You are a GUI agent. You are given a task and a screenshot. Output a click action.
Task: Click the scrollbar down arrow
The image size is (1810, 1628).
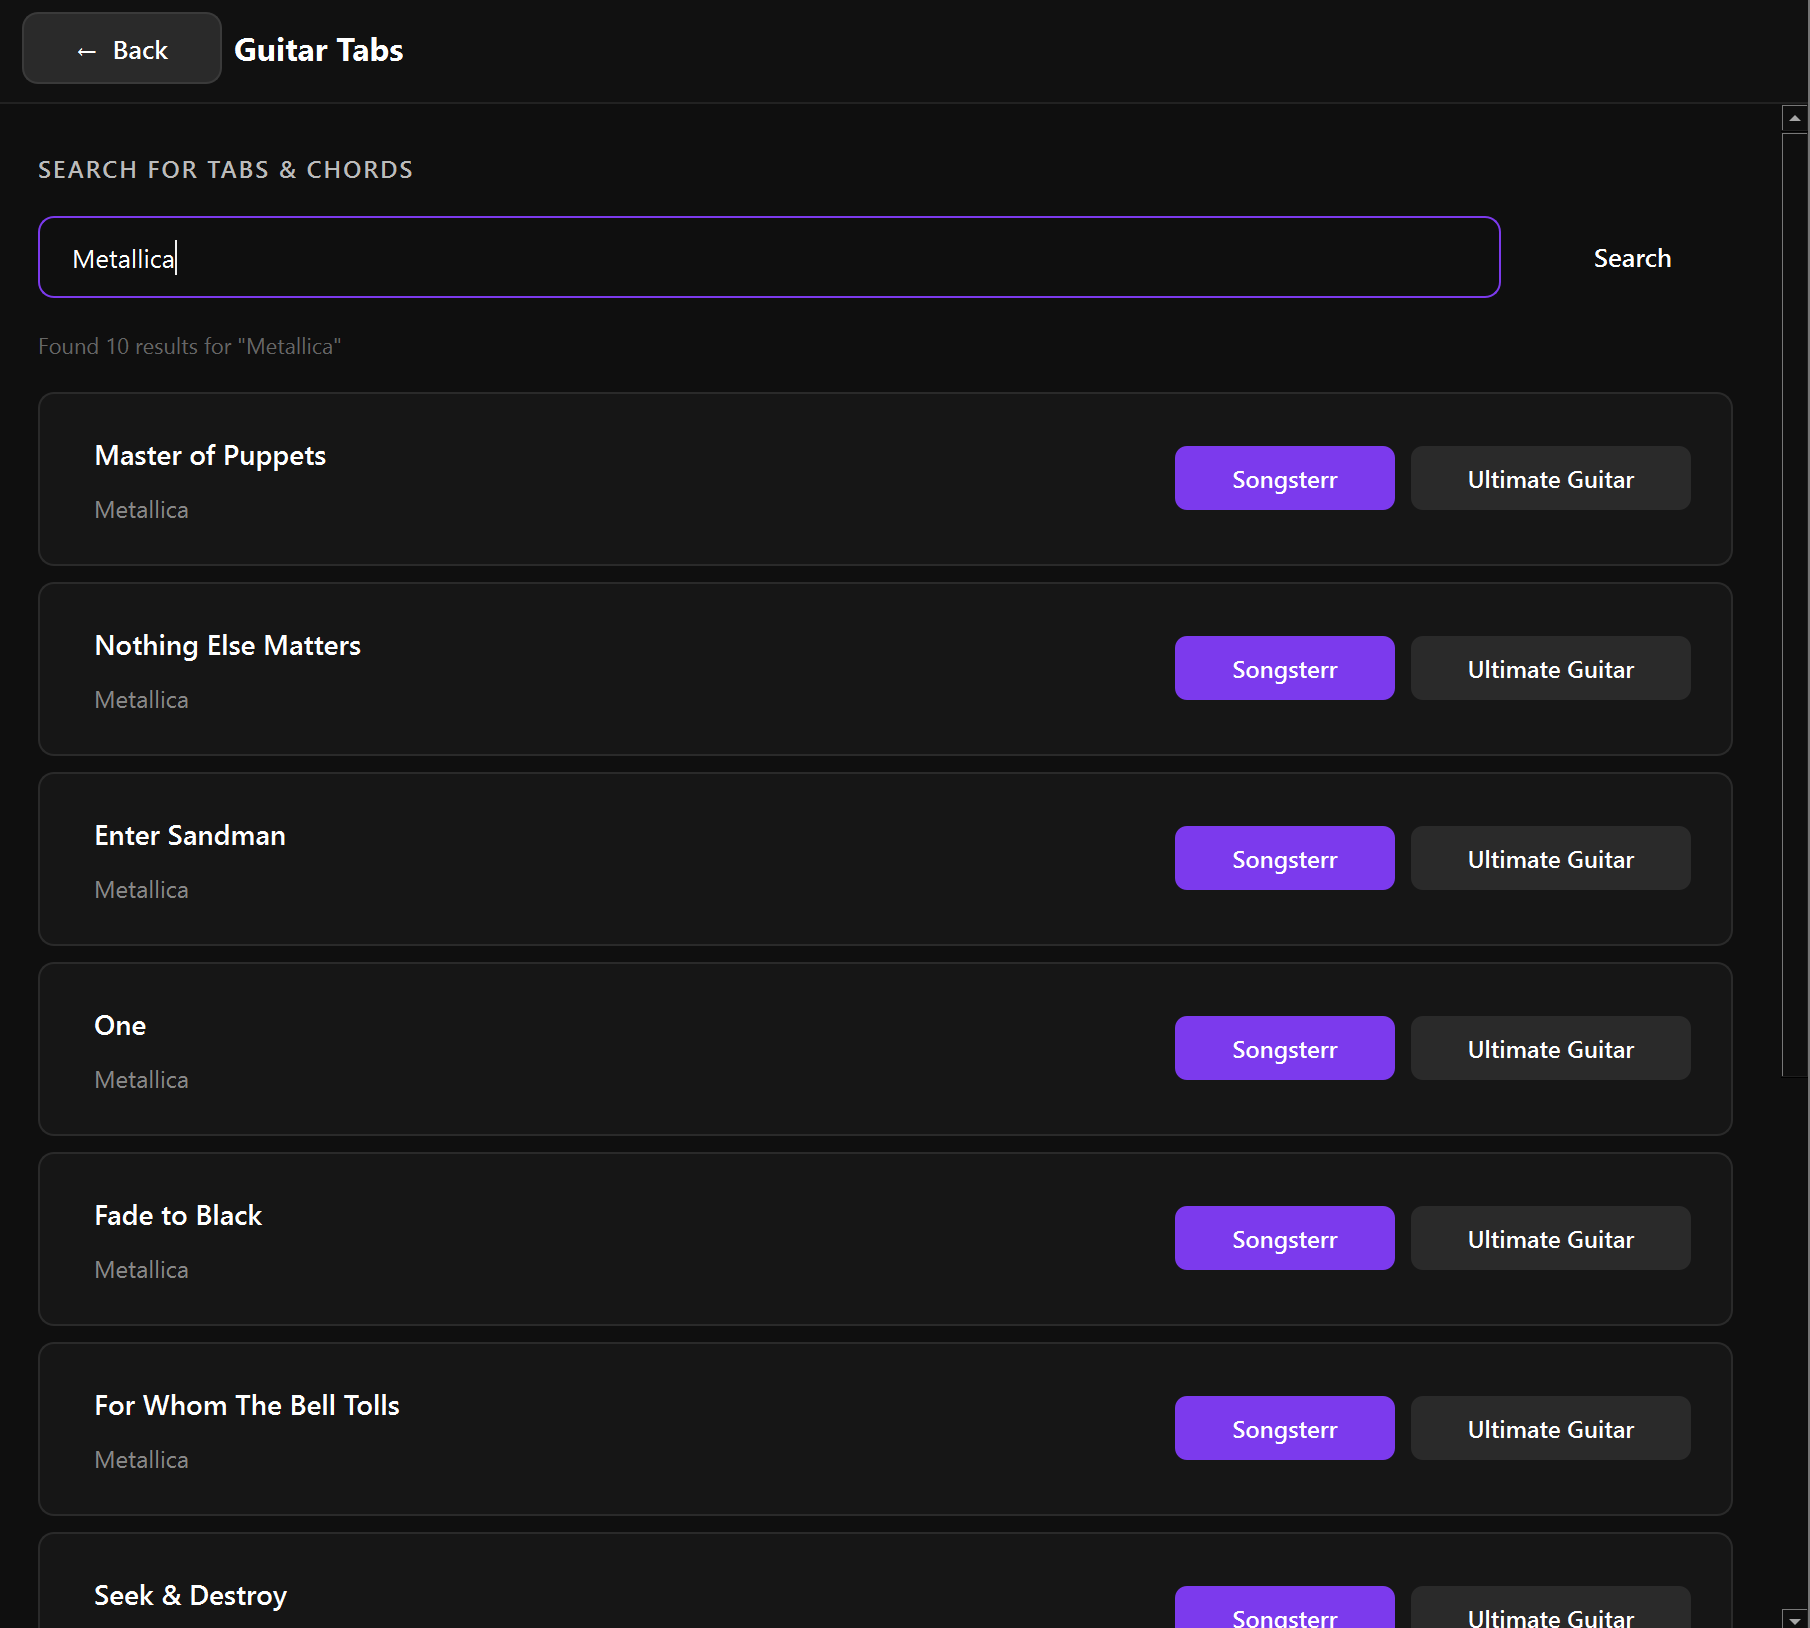[x=1795, y=1618]
